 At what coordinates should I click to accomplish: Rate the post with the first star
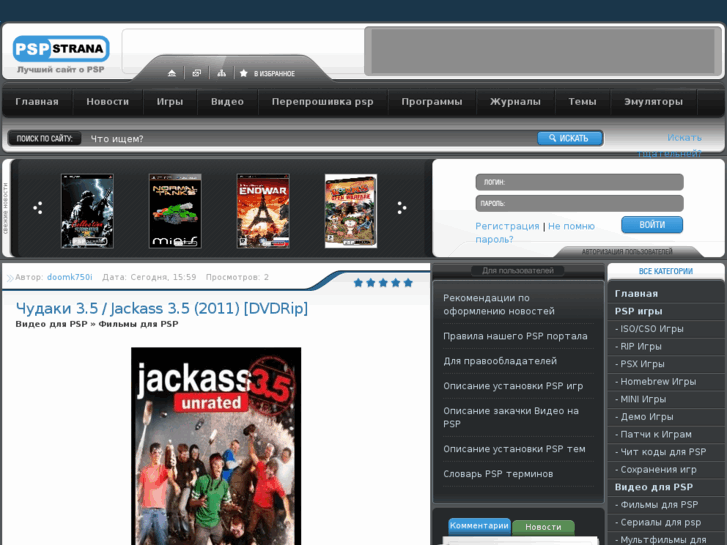[358, 282]
